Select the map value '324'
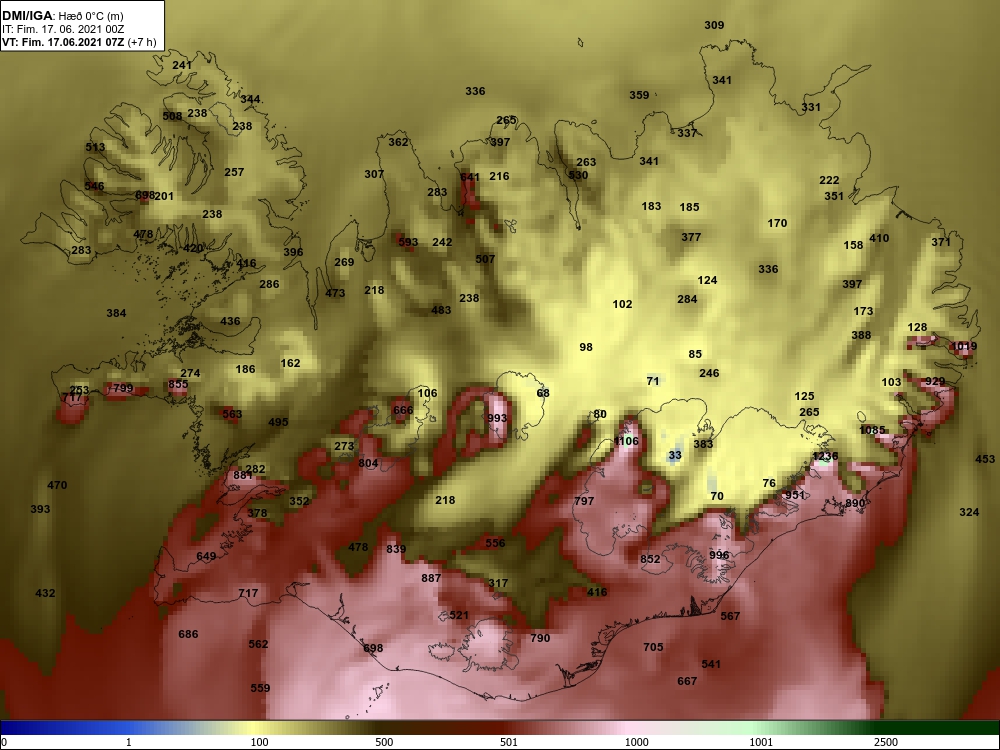Screen dimensions: 1000x750 (x=969, y=512)
